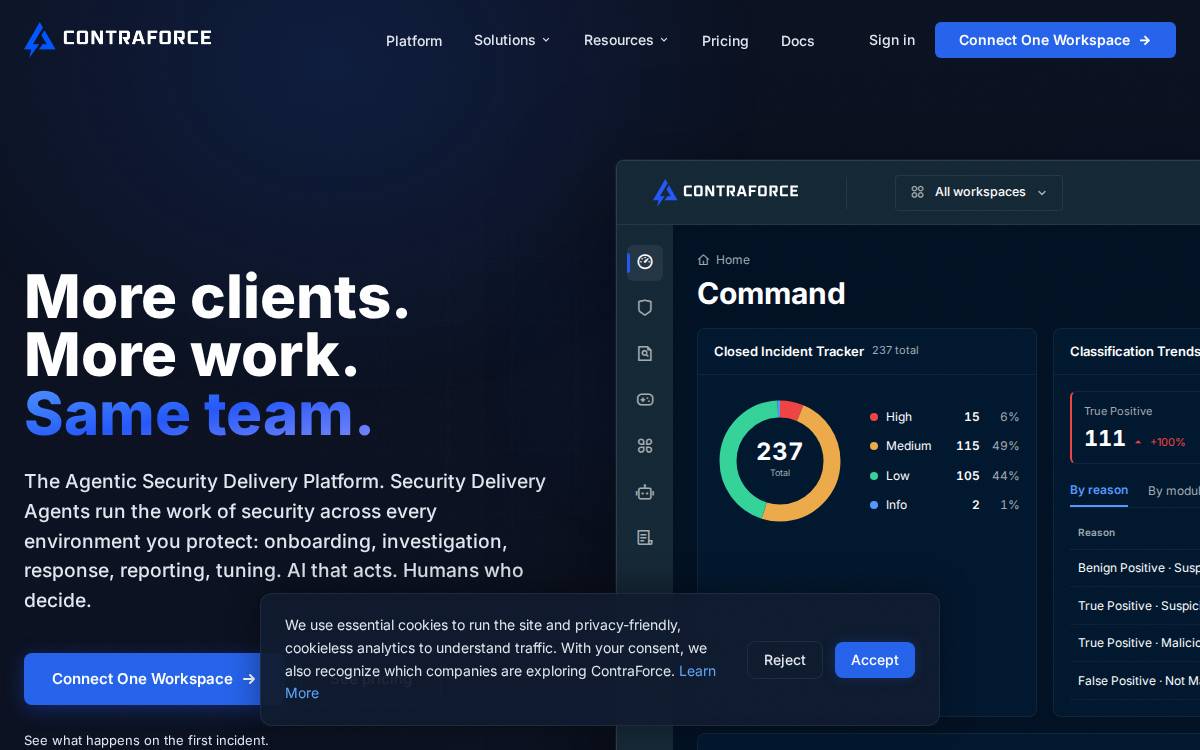Image resolution: width=1200 pixels, height=750 pixels.
Task: Click the Classification Trends heading
Action: click(1135, 352)
